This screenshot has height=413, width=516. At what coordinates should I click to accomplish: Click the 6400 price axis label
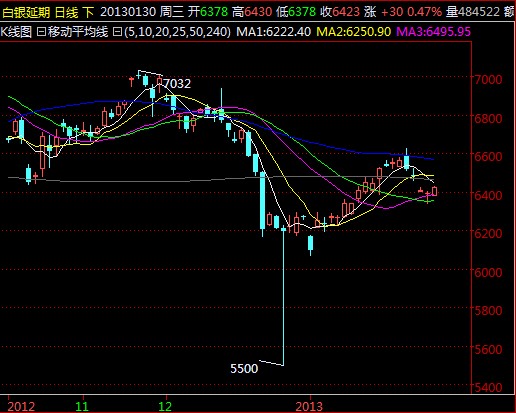tap(488, 195)
